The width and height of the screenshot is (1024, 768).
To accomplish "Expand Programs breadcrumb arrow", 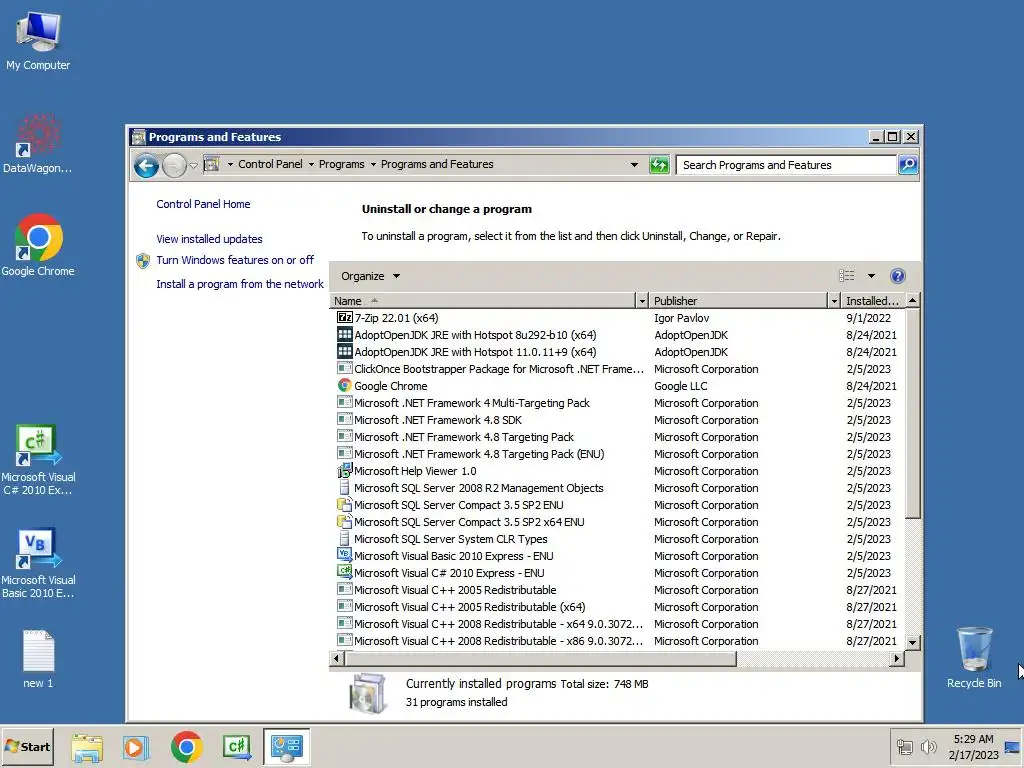I will tap(373, 165).
